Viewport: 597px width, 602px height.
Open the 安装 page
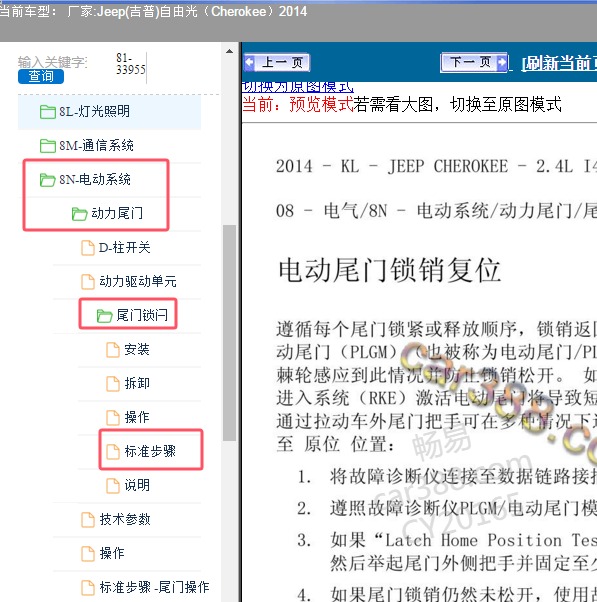point(137,349)
